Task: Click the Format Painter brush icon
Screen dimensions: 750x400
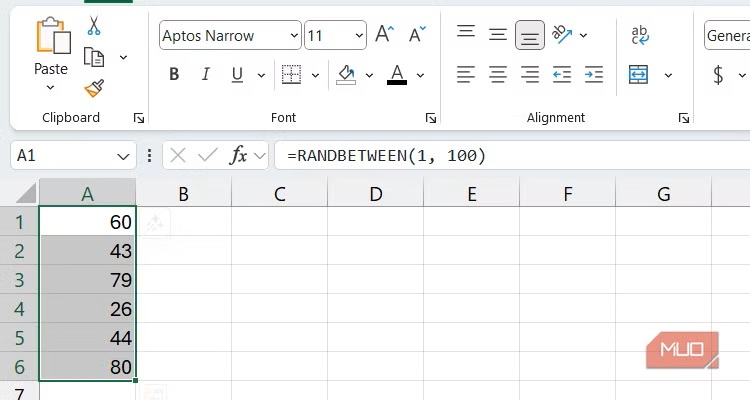Action: pos(94,89)
